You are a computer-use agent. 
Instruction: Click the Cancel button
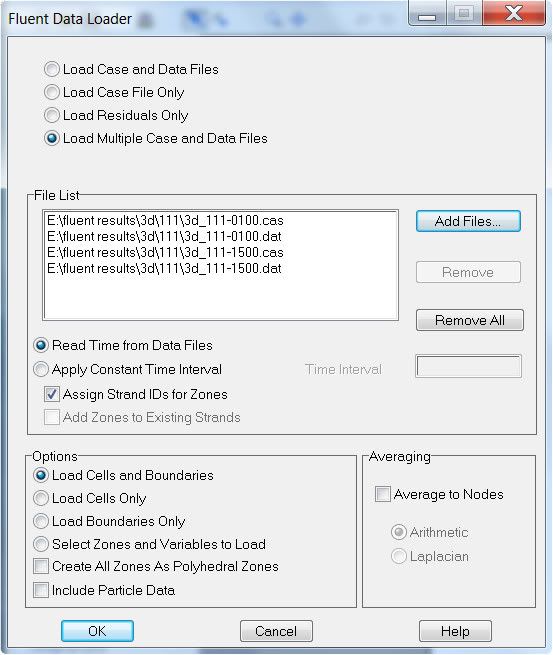pos(276,631)
